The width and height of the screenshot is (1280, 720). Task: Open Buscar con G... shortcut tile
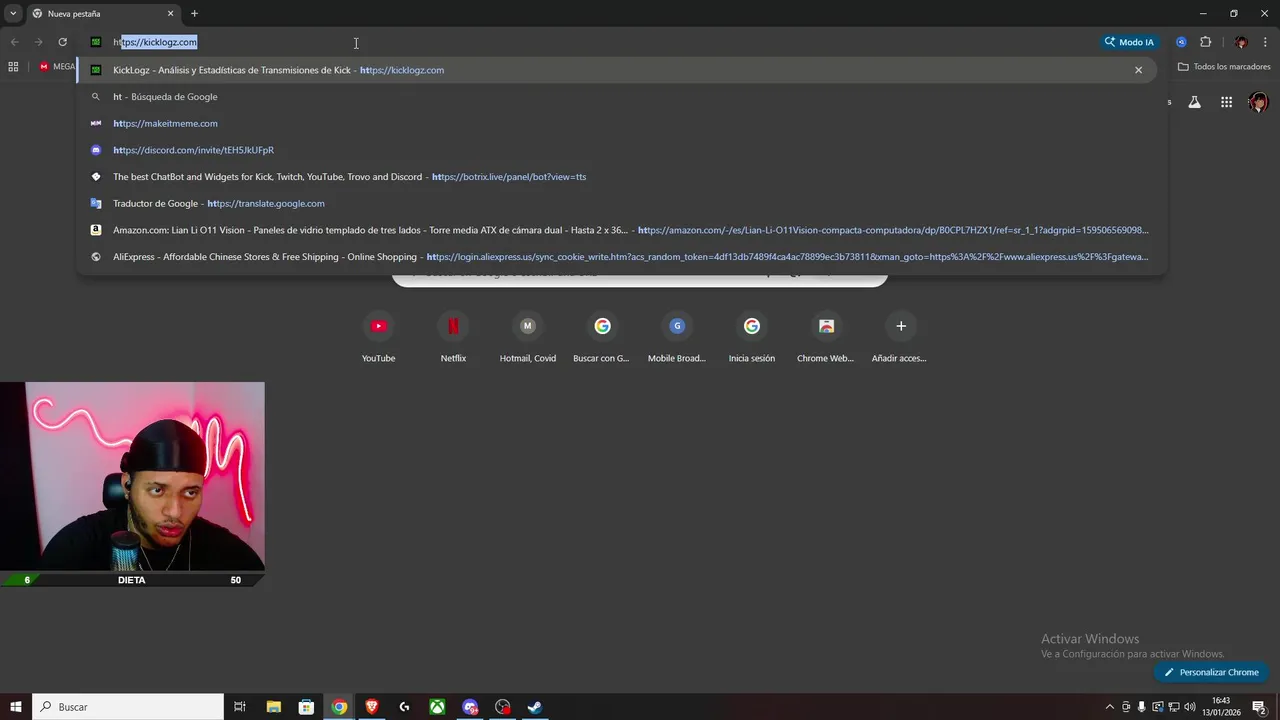[x=602, y=337]
